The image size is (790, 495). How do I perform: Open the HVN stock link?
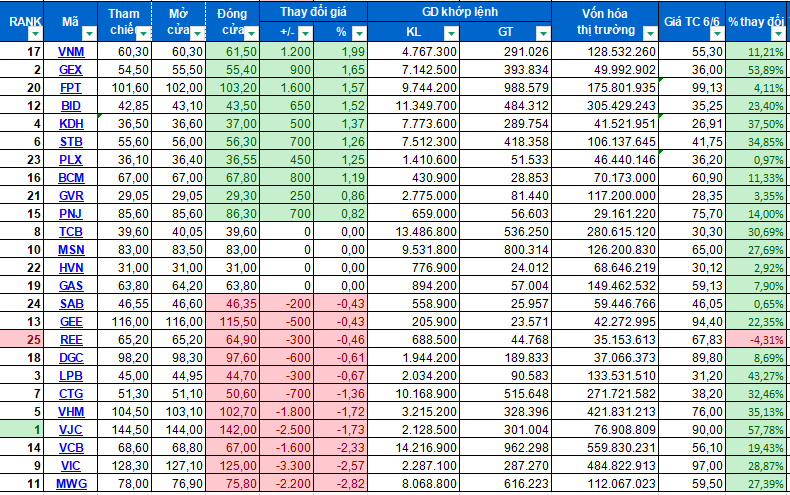(71, 268)
